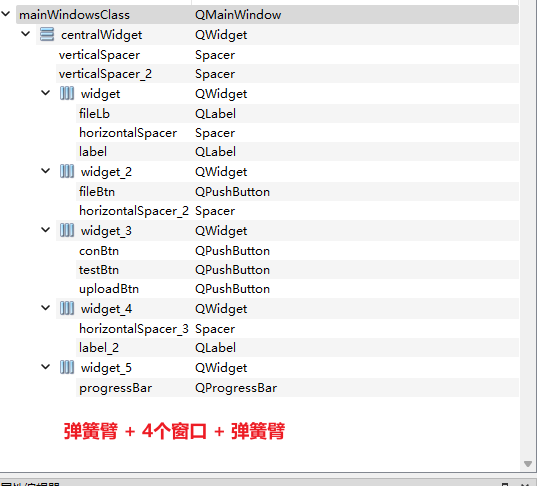
Task: Select the widget_5 object name
Action: click(x=106, y=368)
